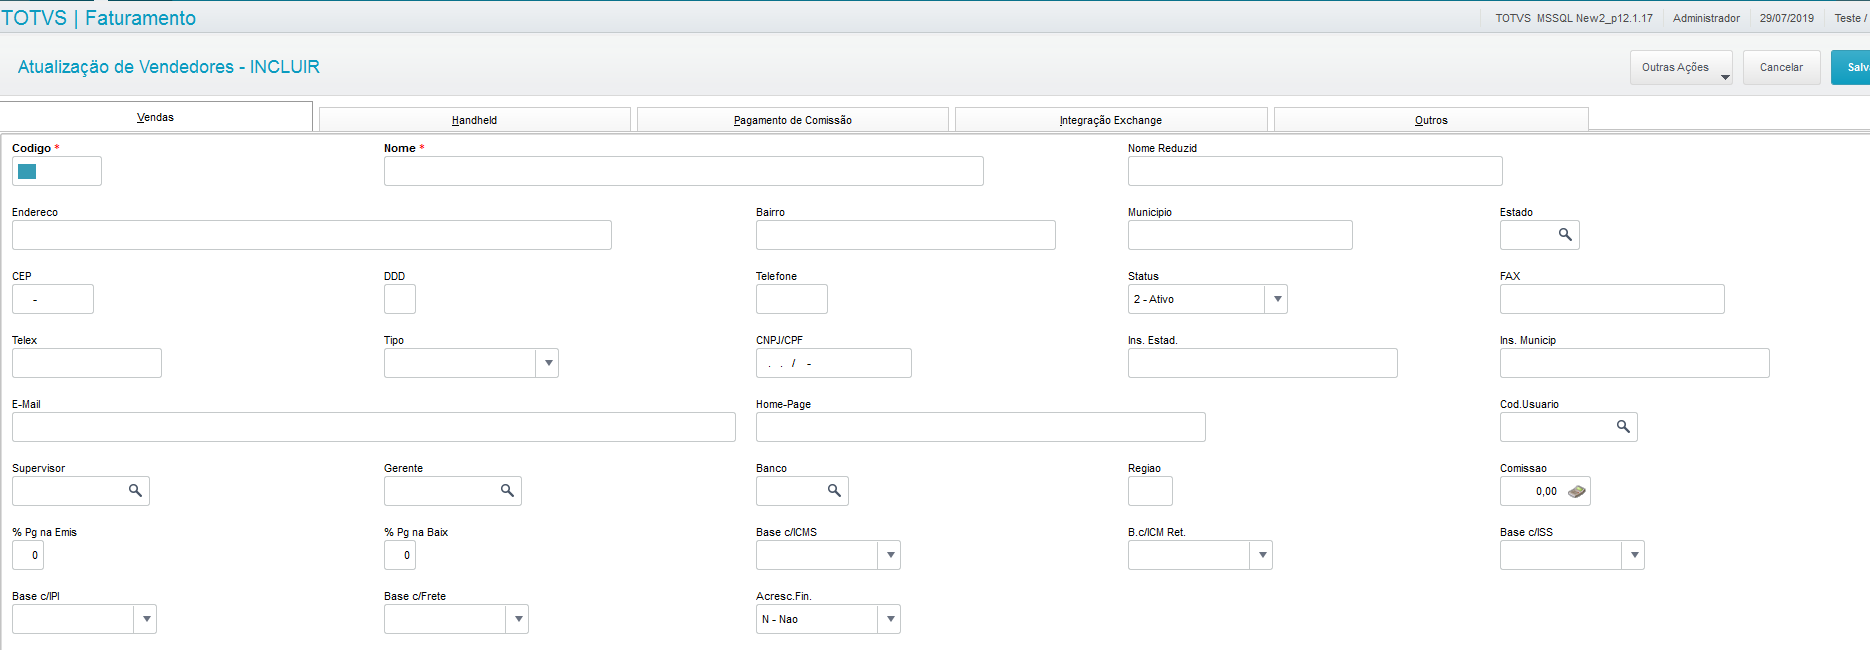Image resolution: width=1870 pixels, height=650 pixels.
Task: Open the Outras Ações dropdown menu
Action: (x=1681, y=68)
